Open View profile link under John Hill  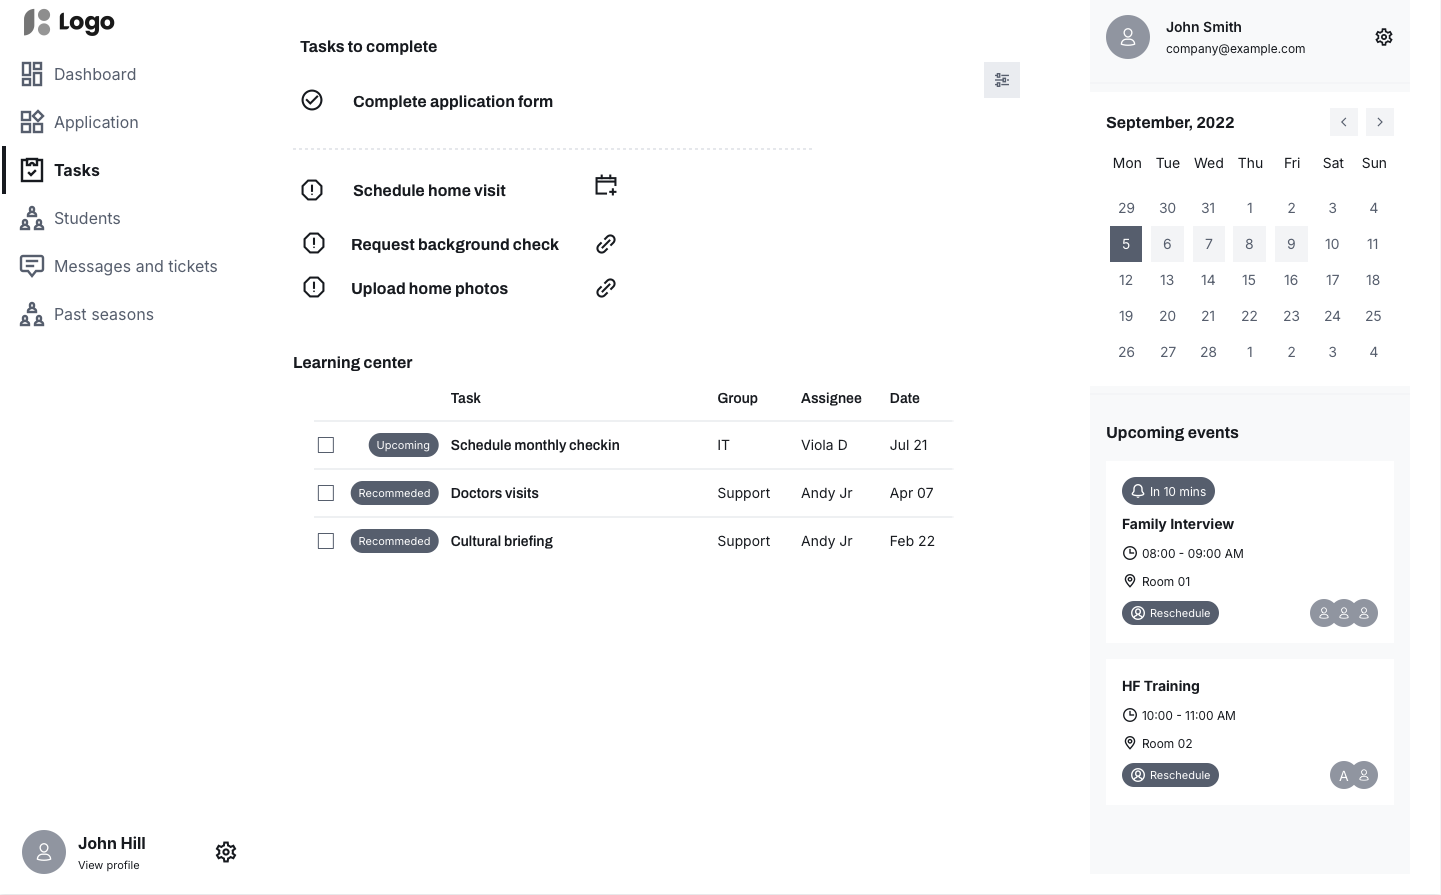pos(109,865)
